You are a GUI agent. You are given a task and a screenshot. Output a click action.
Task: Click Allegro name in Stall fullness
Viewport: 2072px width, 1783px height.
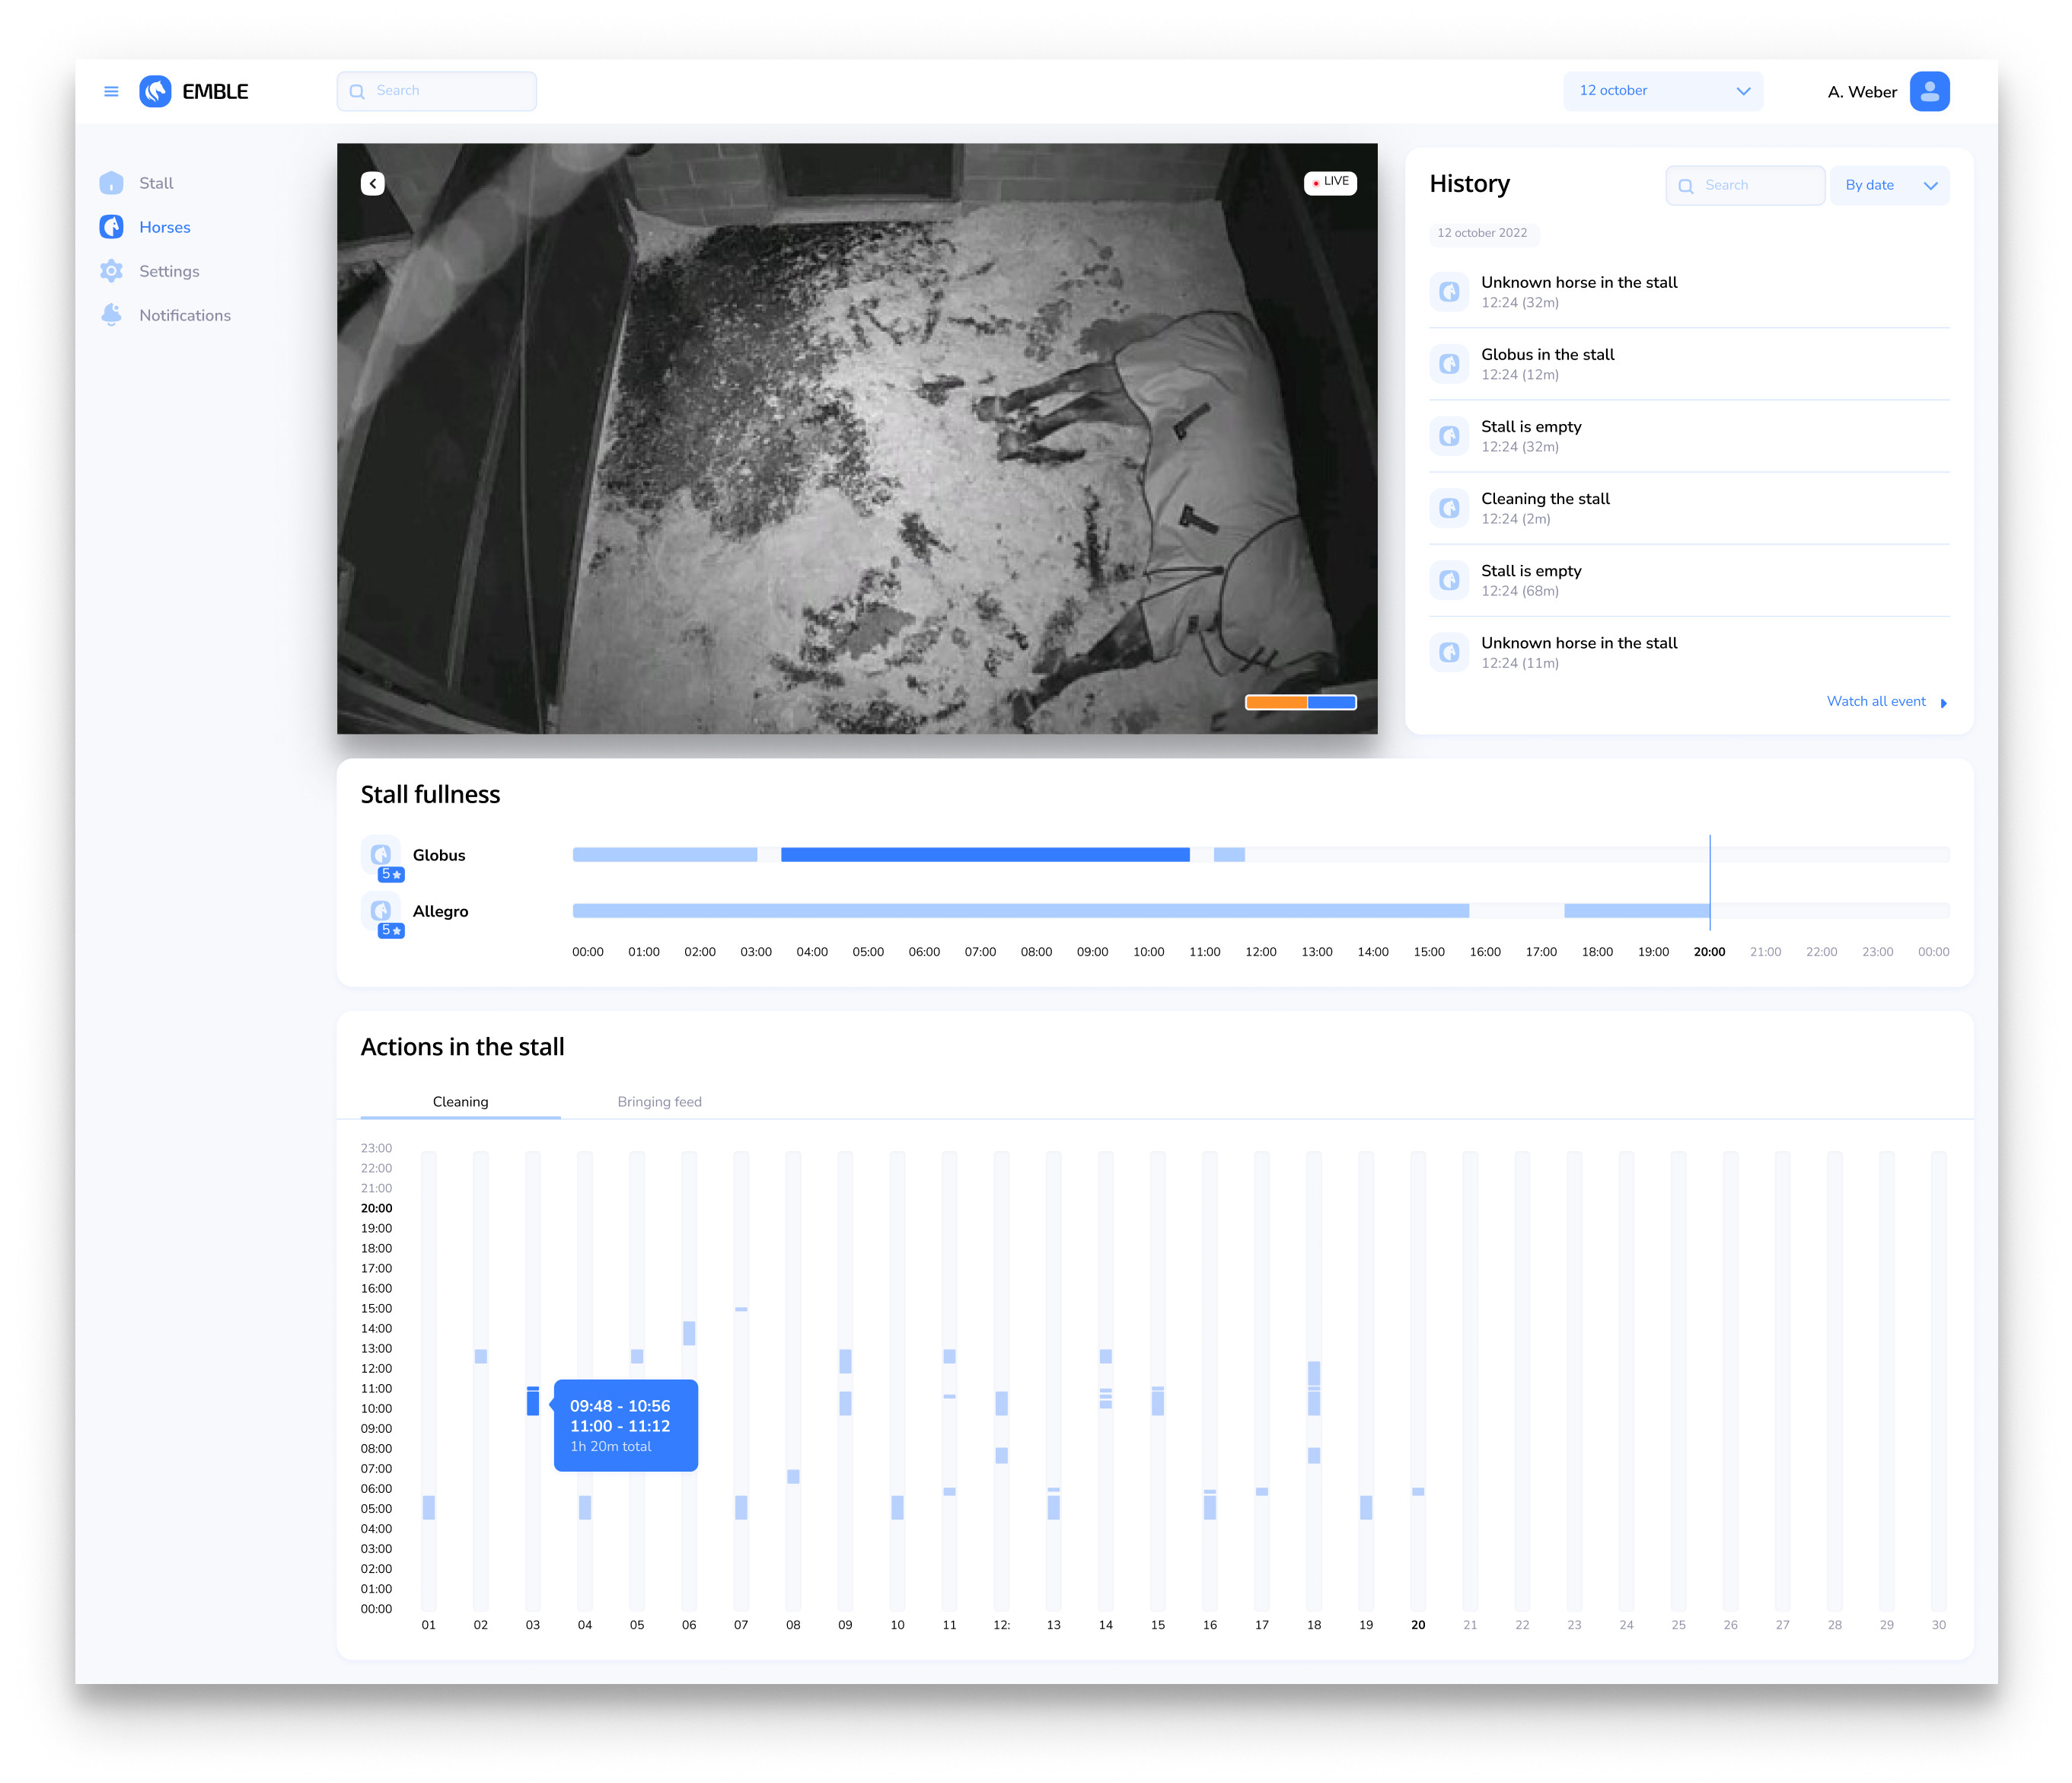pos(440,911)
